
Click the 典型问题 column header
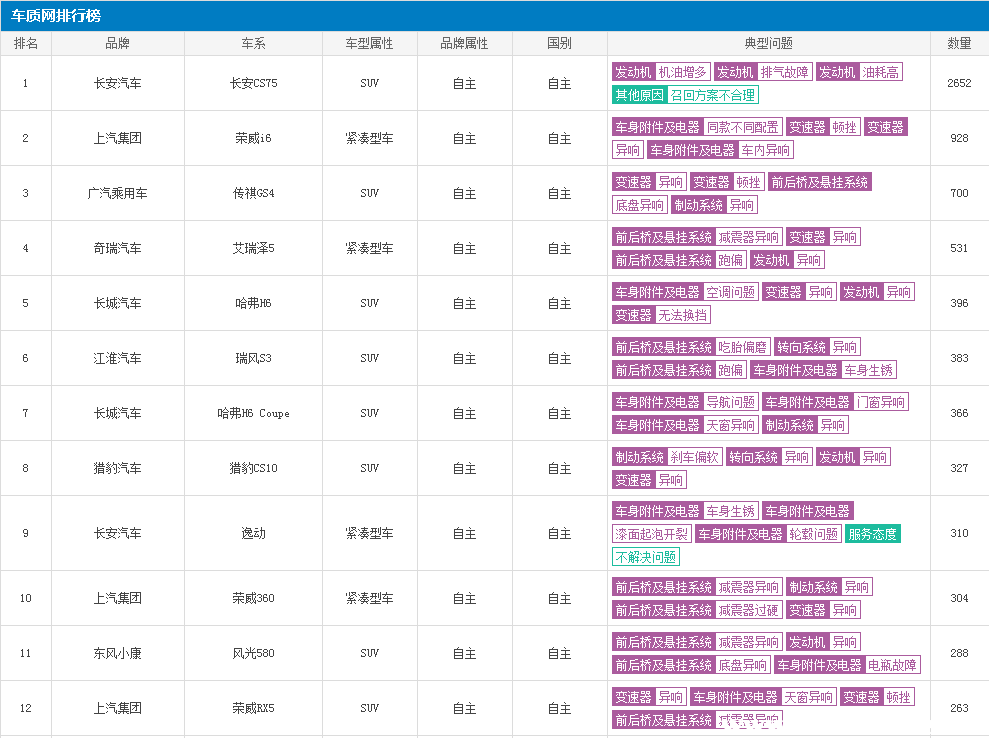pyautogui.click(x=768, y=44)
